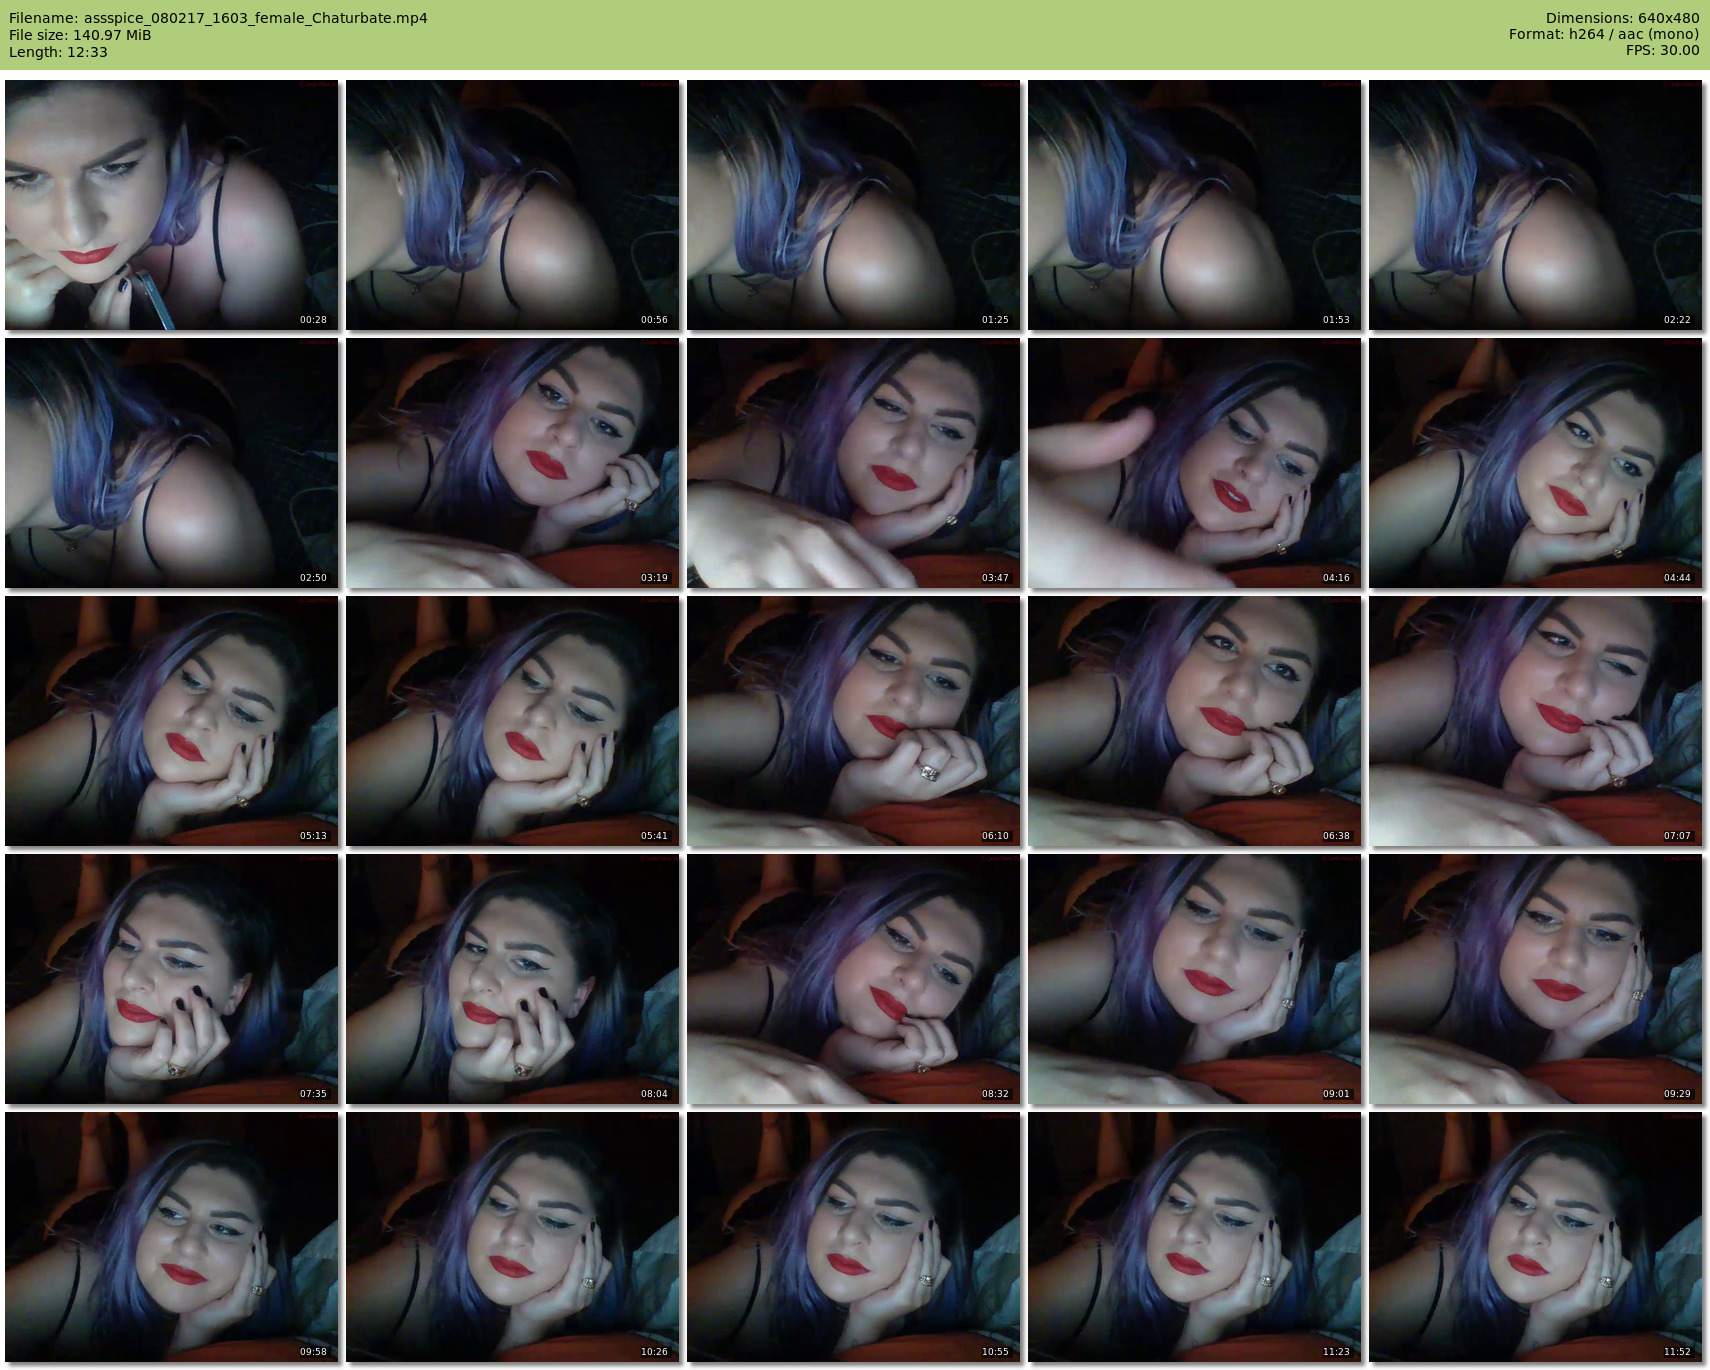
Task: Open the thumbnail labeled 09:58
Action: pos(171,1237)
